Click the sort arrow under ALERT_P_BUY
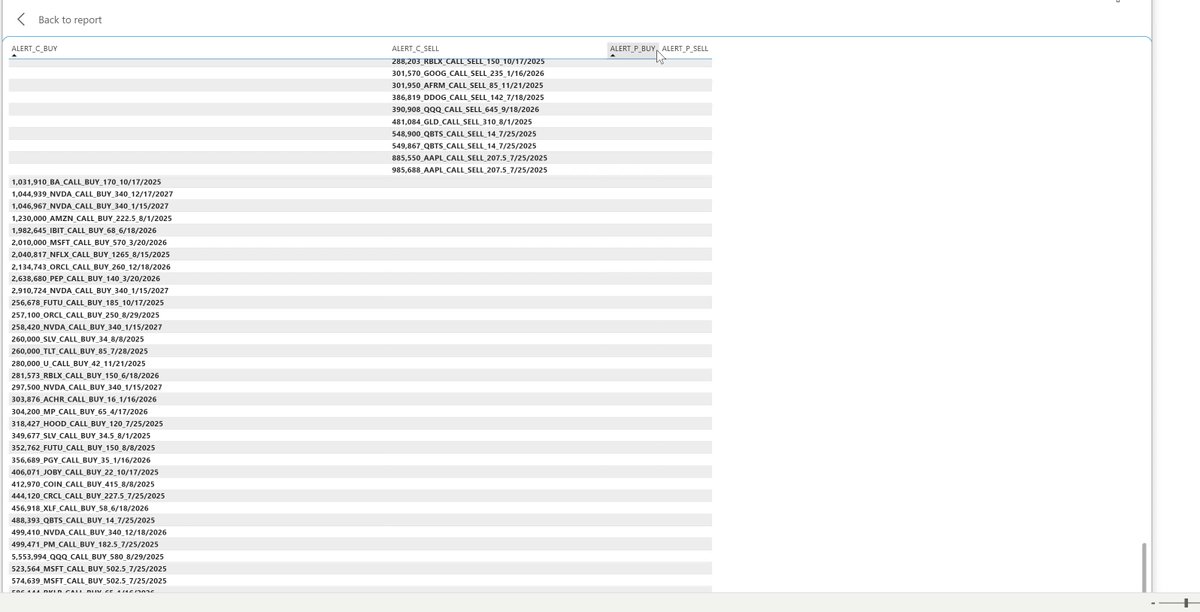This screenshot has width=1200, height=612. pos(613,56)
